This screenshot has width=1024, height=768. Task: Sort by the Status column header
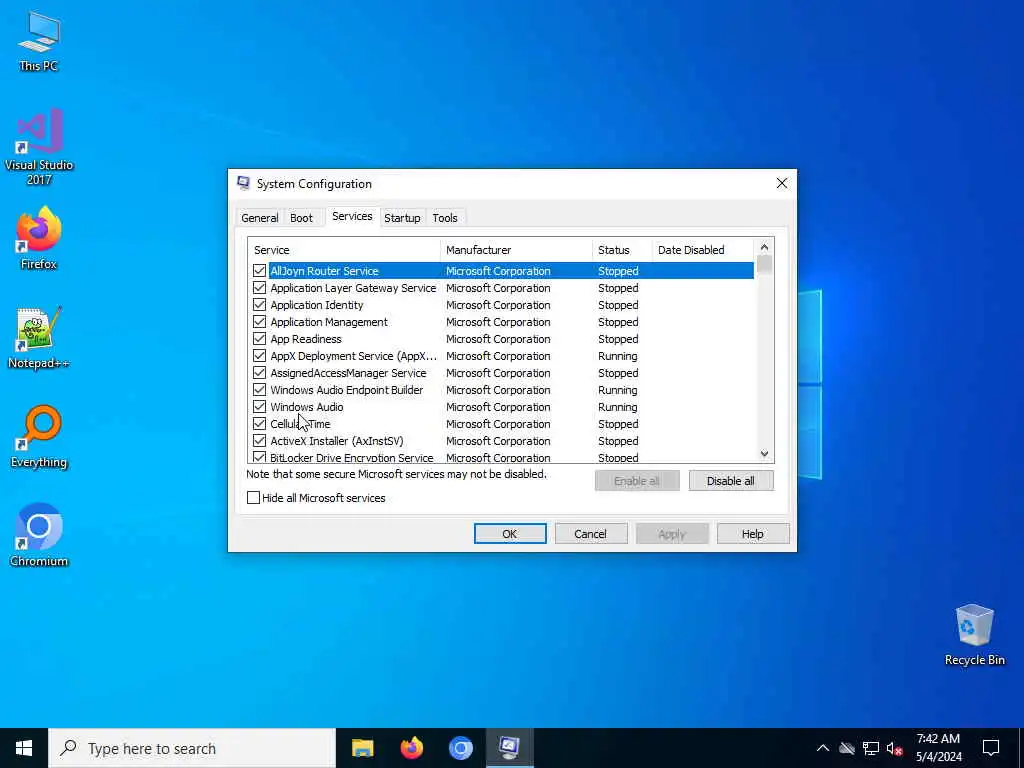point(622,250)
